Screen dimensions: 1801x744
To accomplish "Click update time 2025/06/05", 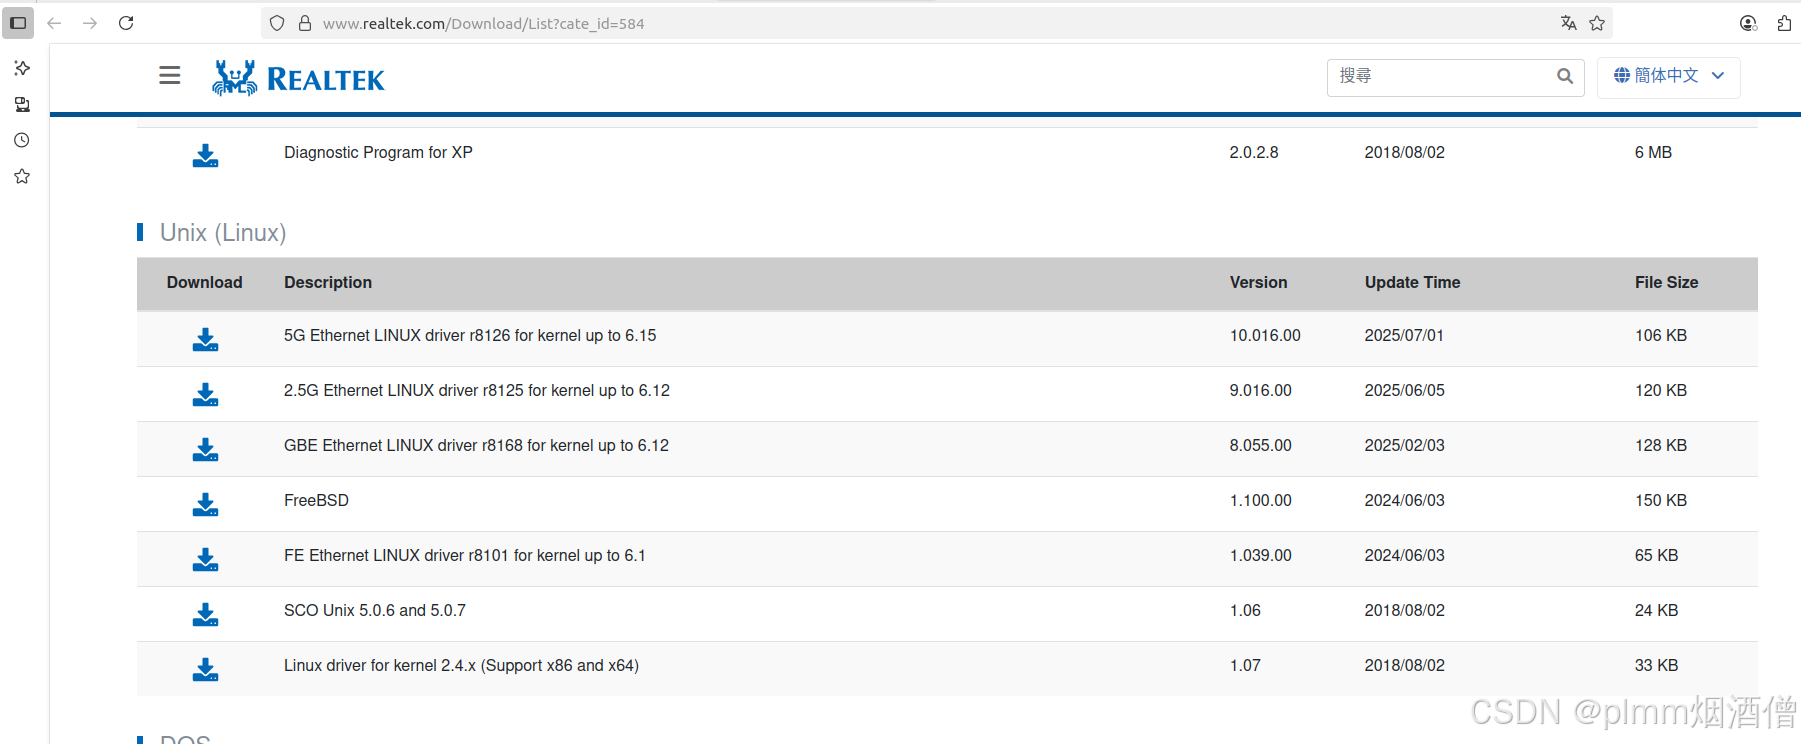I will coord(1404,391).
